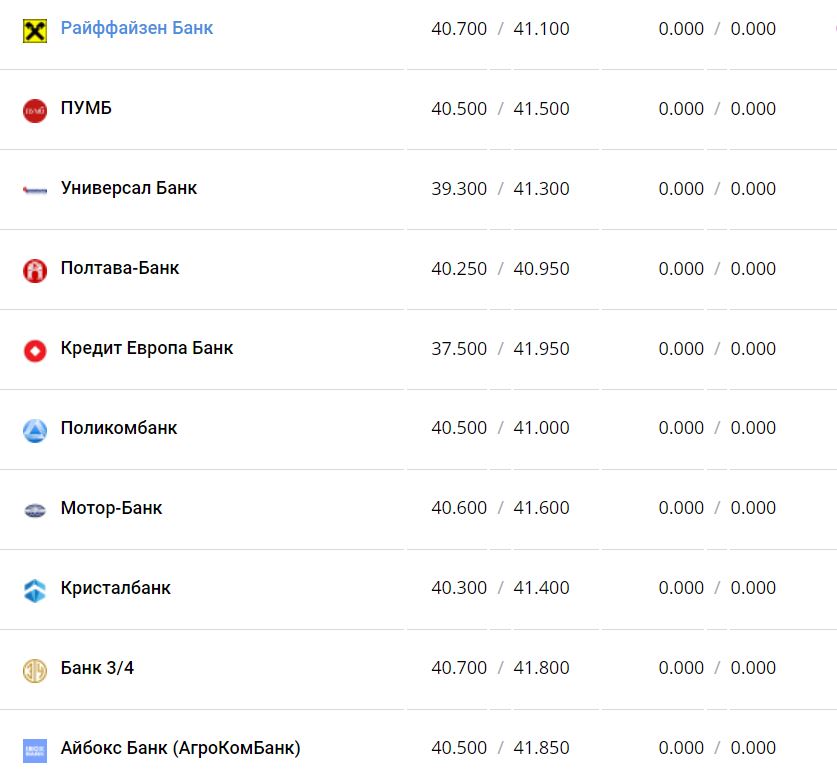Click the Кристалбанк logo icon

35,590
